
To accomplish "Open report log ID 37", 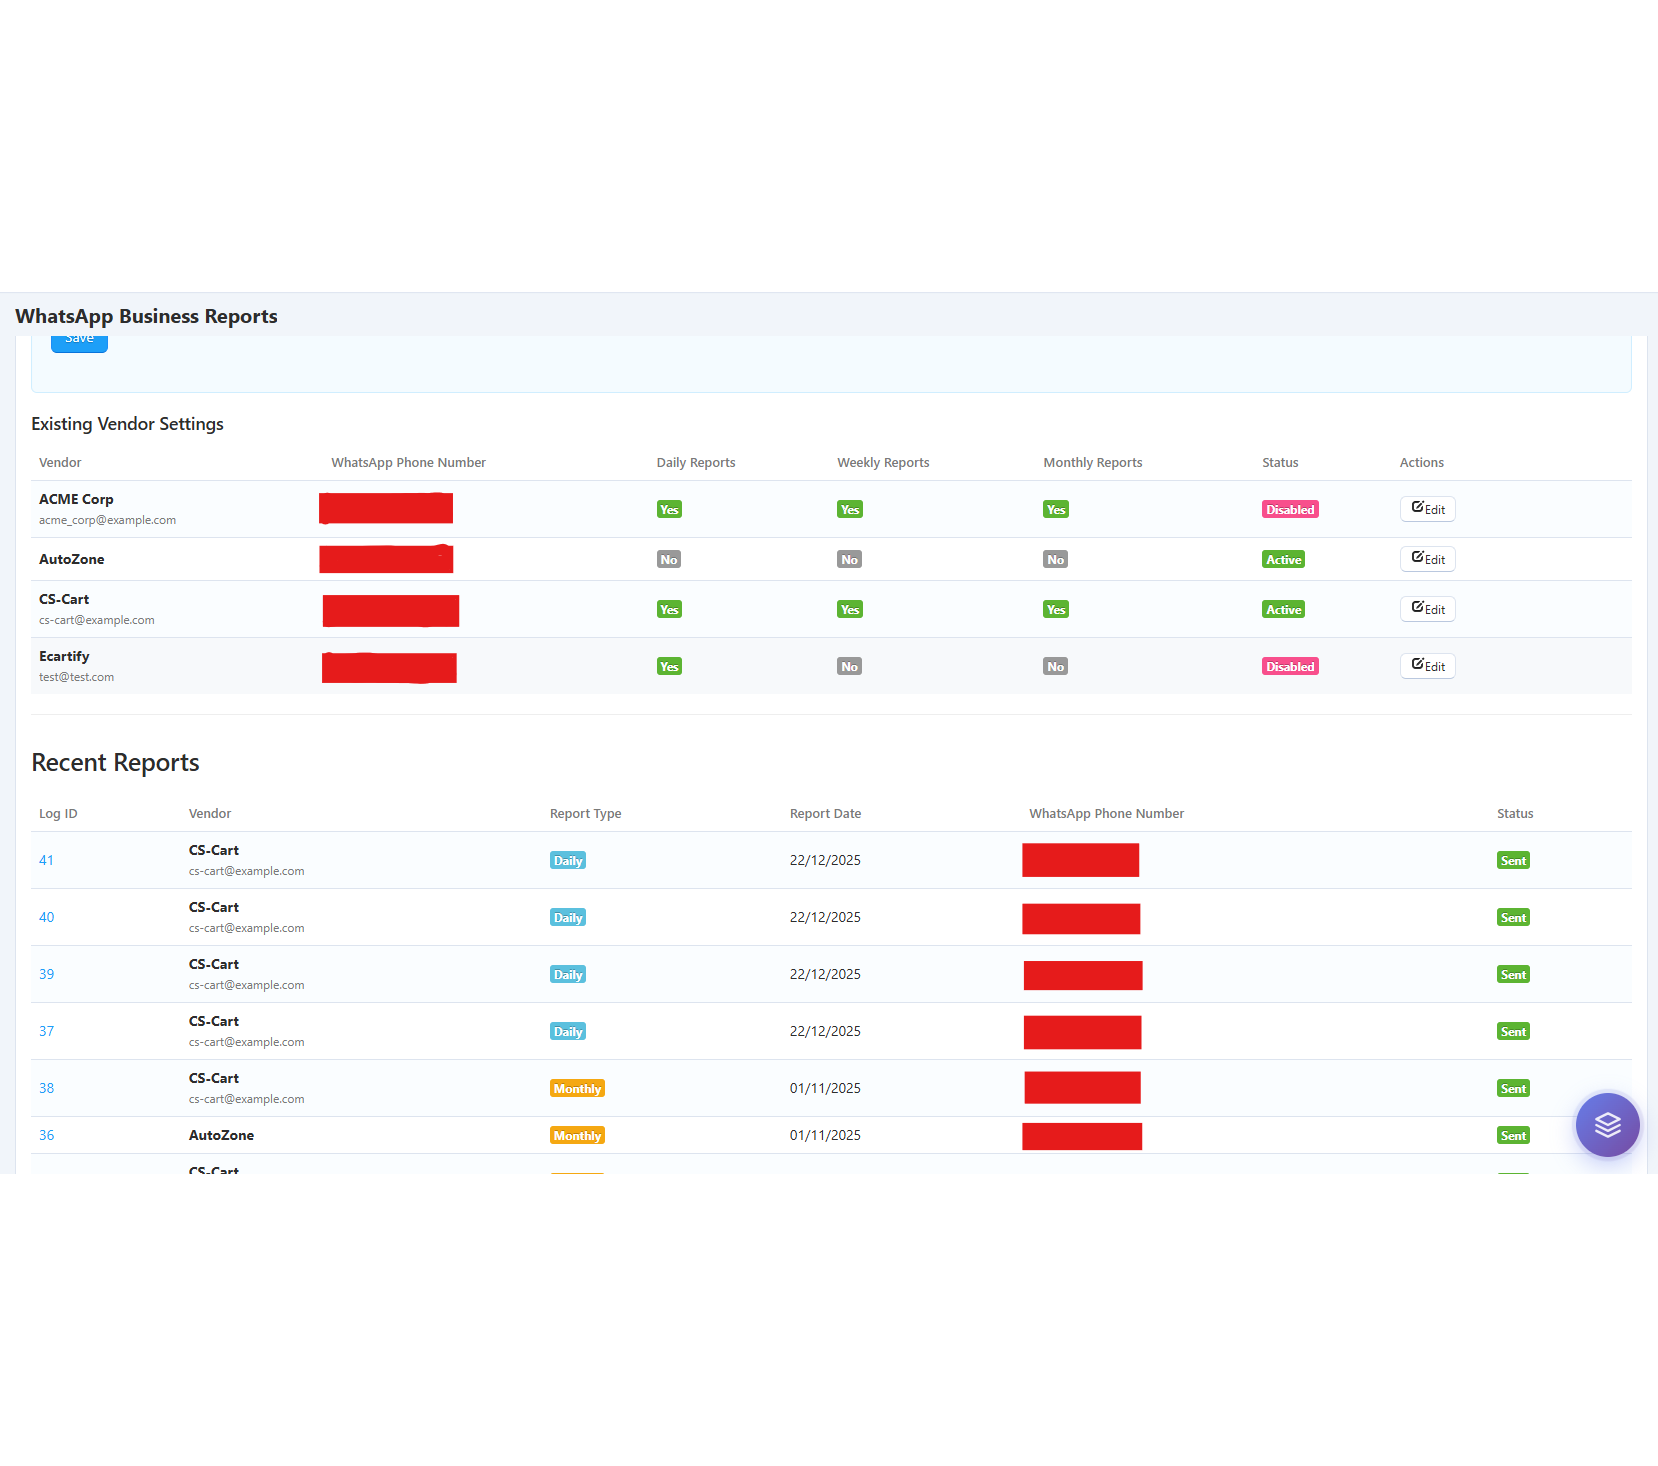I will [x=46, y=1031].
